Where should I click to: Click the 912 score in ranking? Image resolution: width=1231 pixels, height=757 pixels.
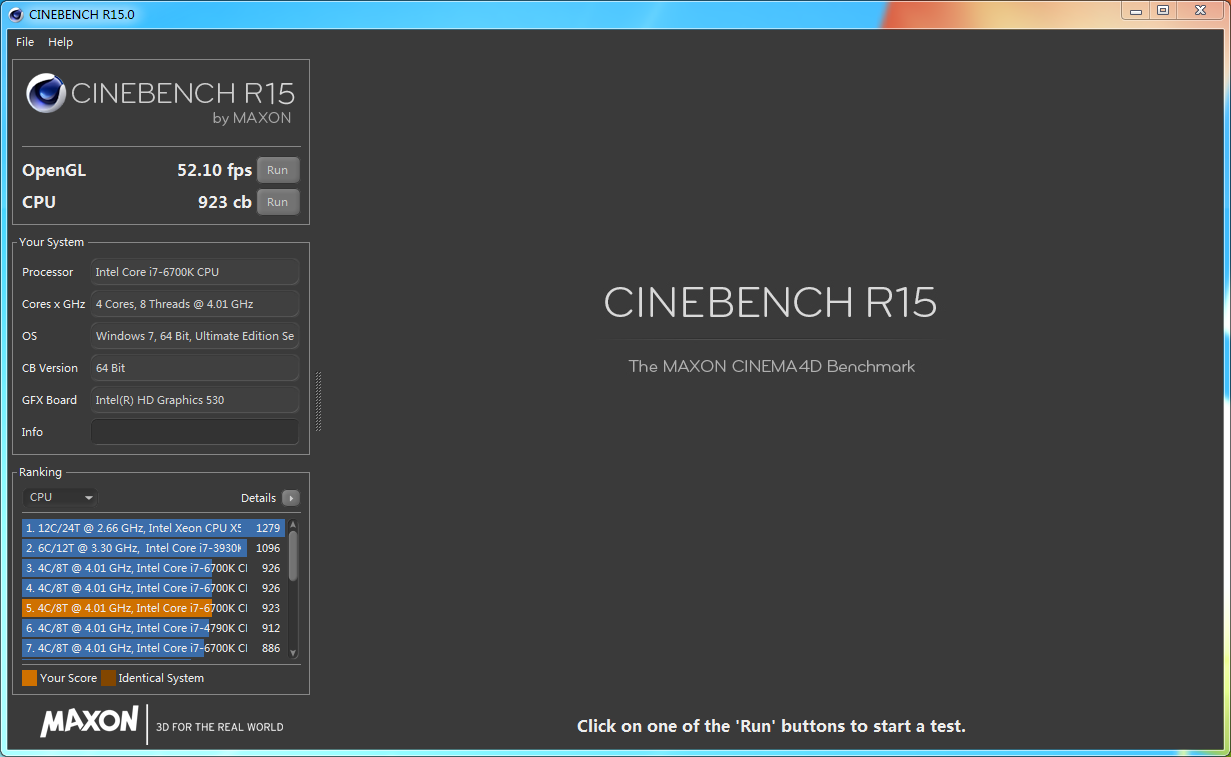pos(271,628)
